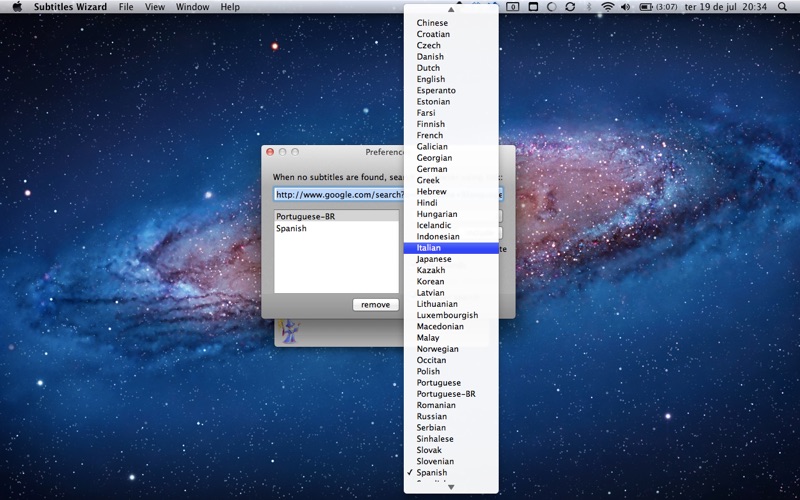
Task: Choose Indonesian from the language menu
Action: click(x=451, y=236)
